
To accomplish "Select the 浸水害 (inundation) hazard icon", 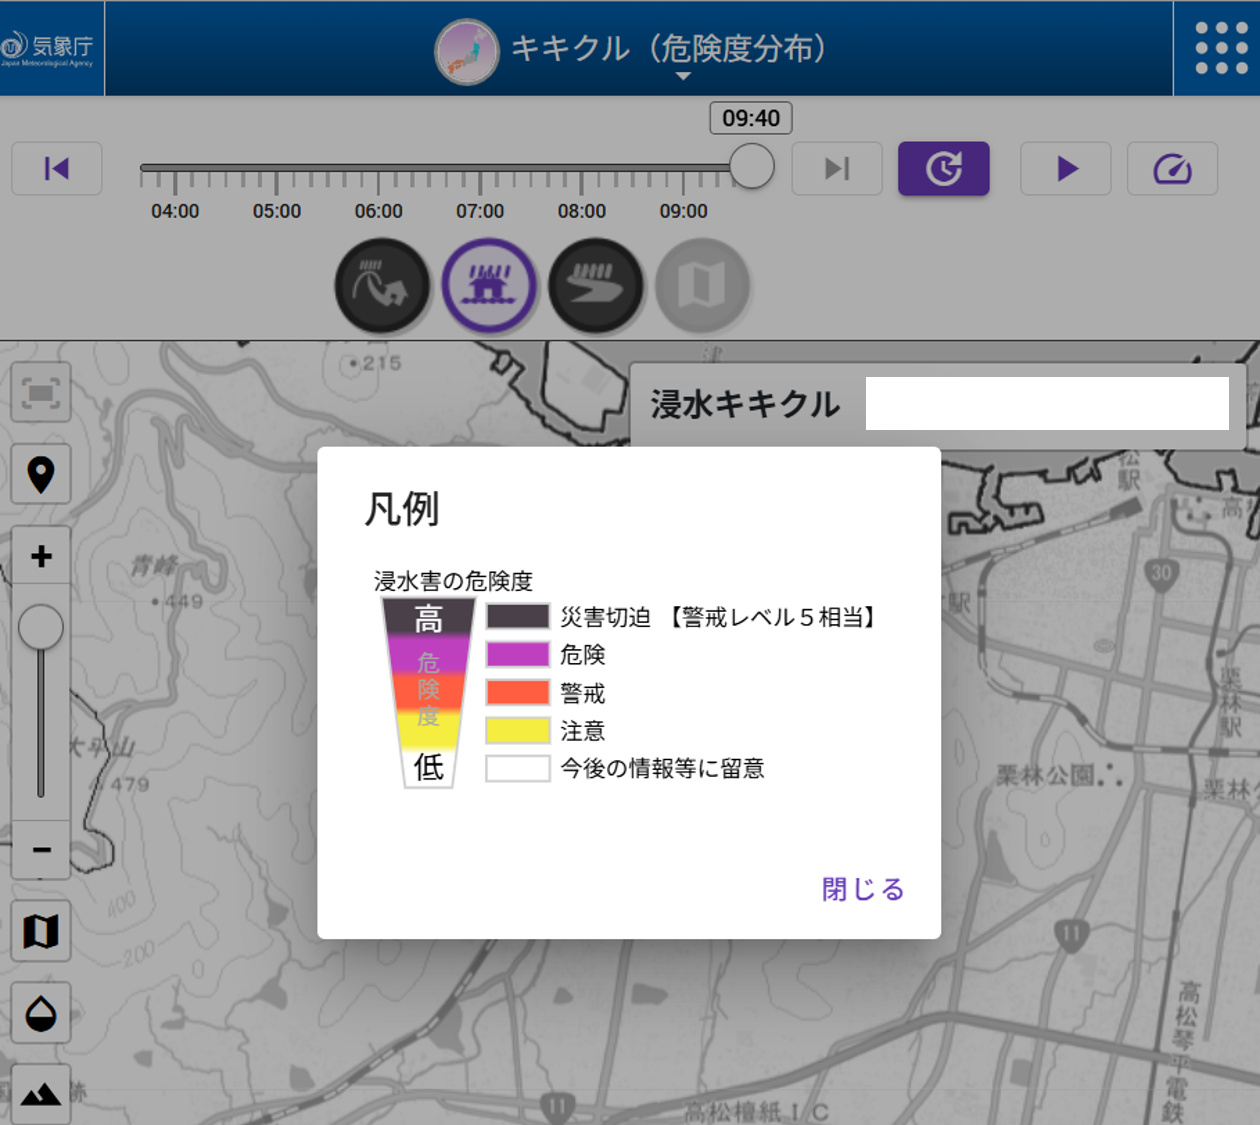I will (490, 285).
